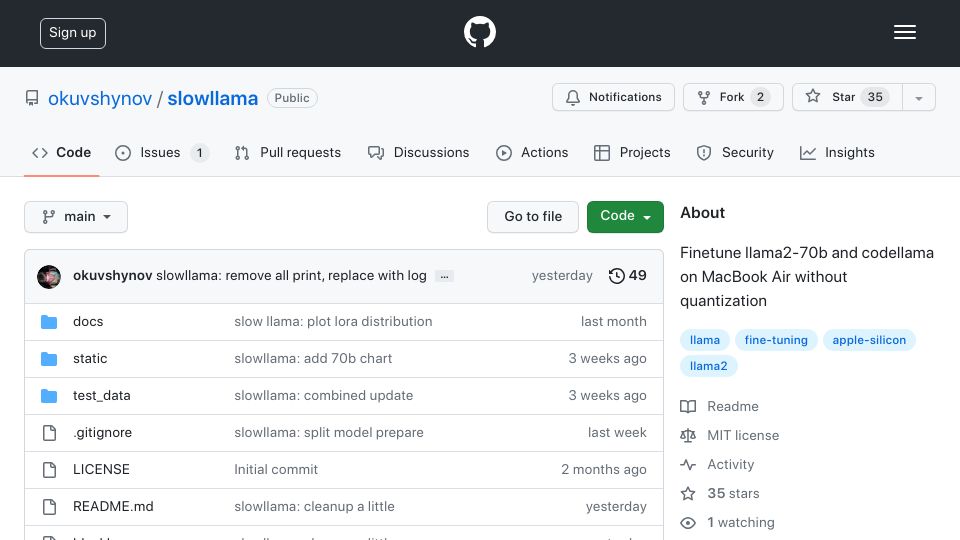Open the static folder
The image size is (960, 540).
click(x=90, y=358)
